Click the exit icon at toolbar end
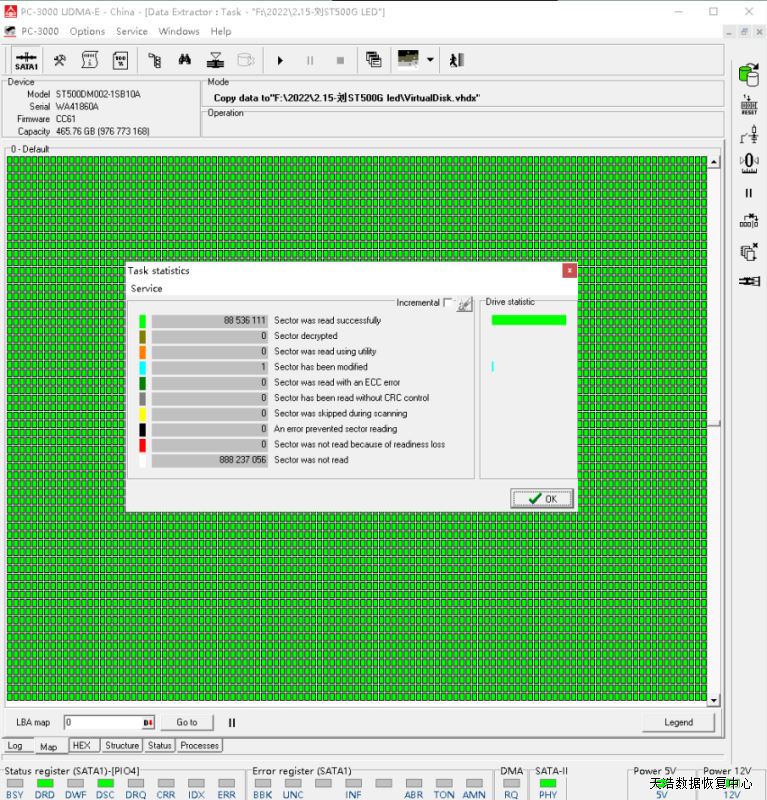The image size is (767, 800). [456, 60]
